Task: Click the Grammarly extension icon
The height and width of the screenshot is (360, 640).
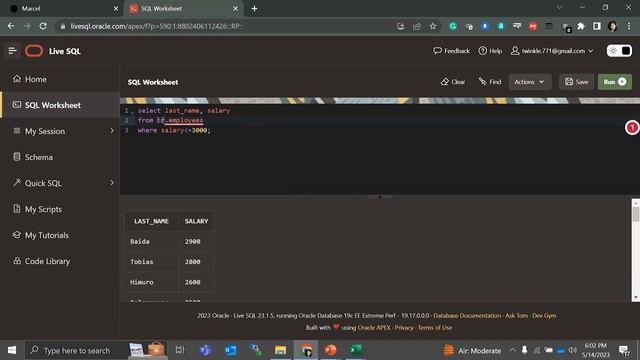Action: (453, 26)
